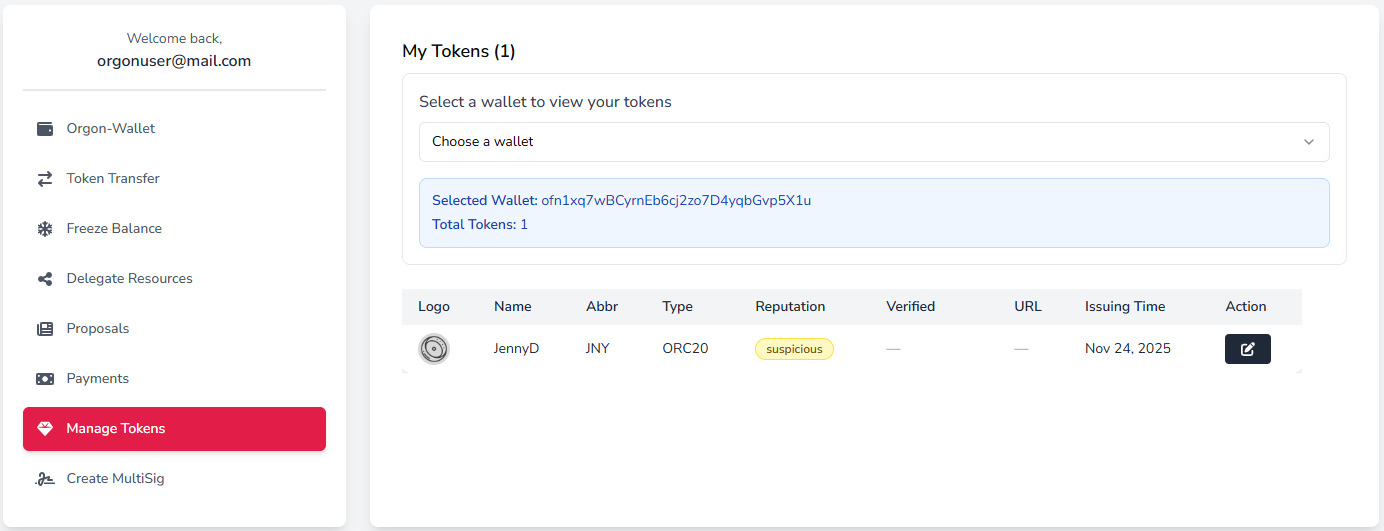Open the Token Transfer menu item
This screenshot has height=531, width=1384.
(x=113, y=179)
